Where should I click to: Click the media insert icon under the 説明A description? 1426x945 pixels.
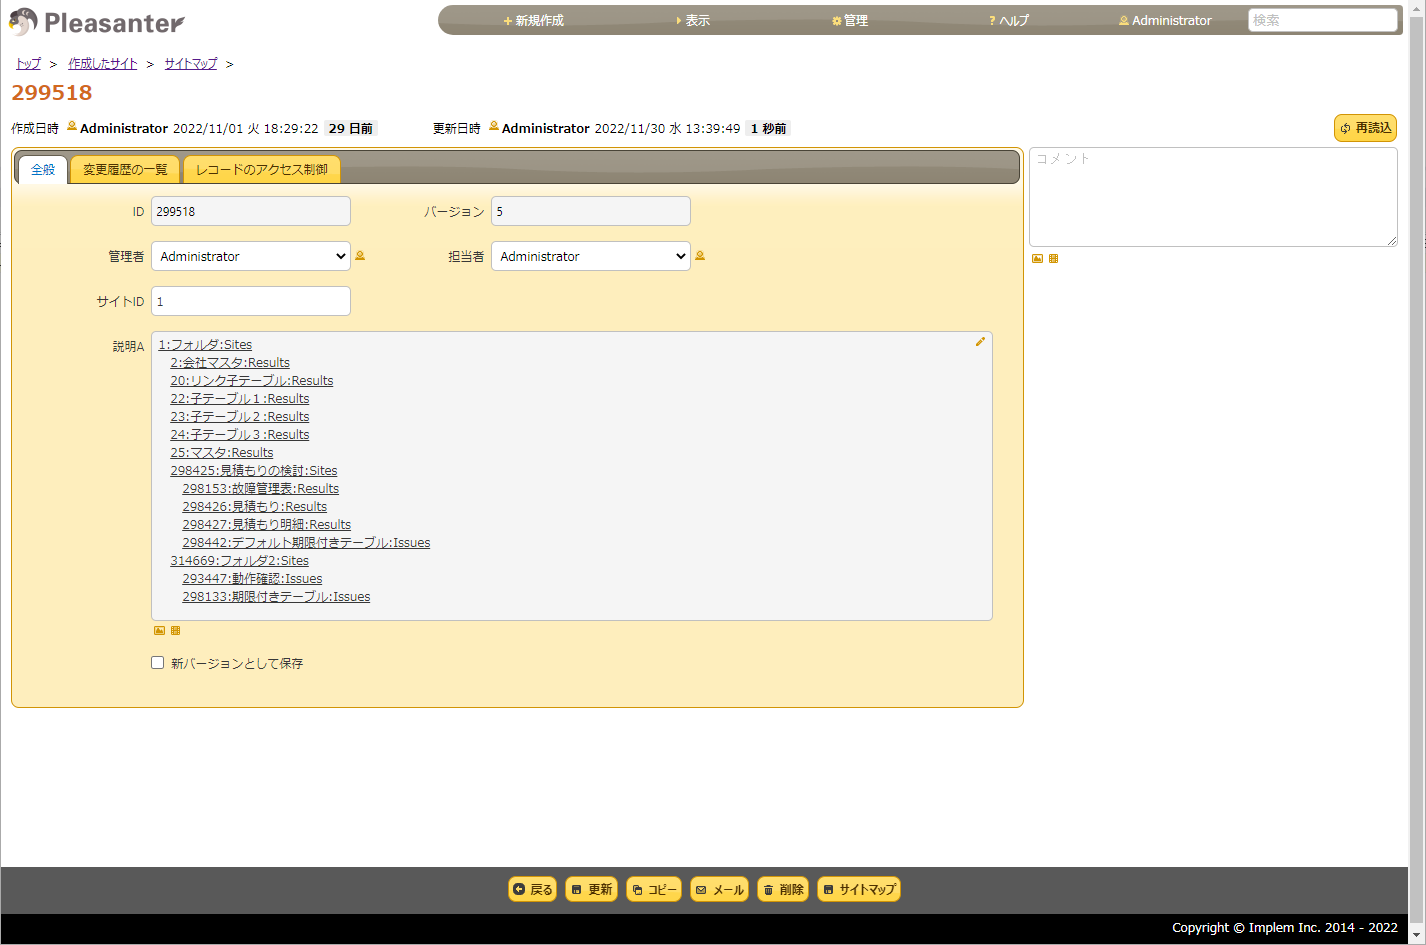click(175, 631)
